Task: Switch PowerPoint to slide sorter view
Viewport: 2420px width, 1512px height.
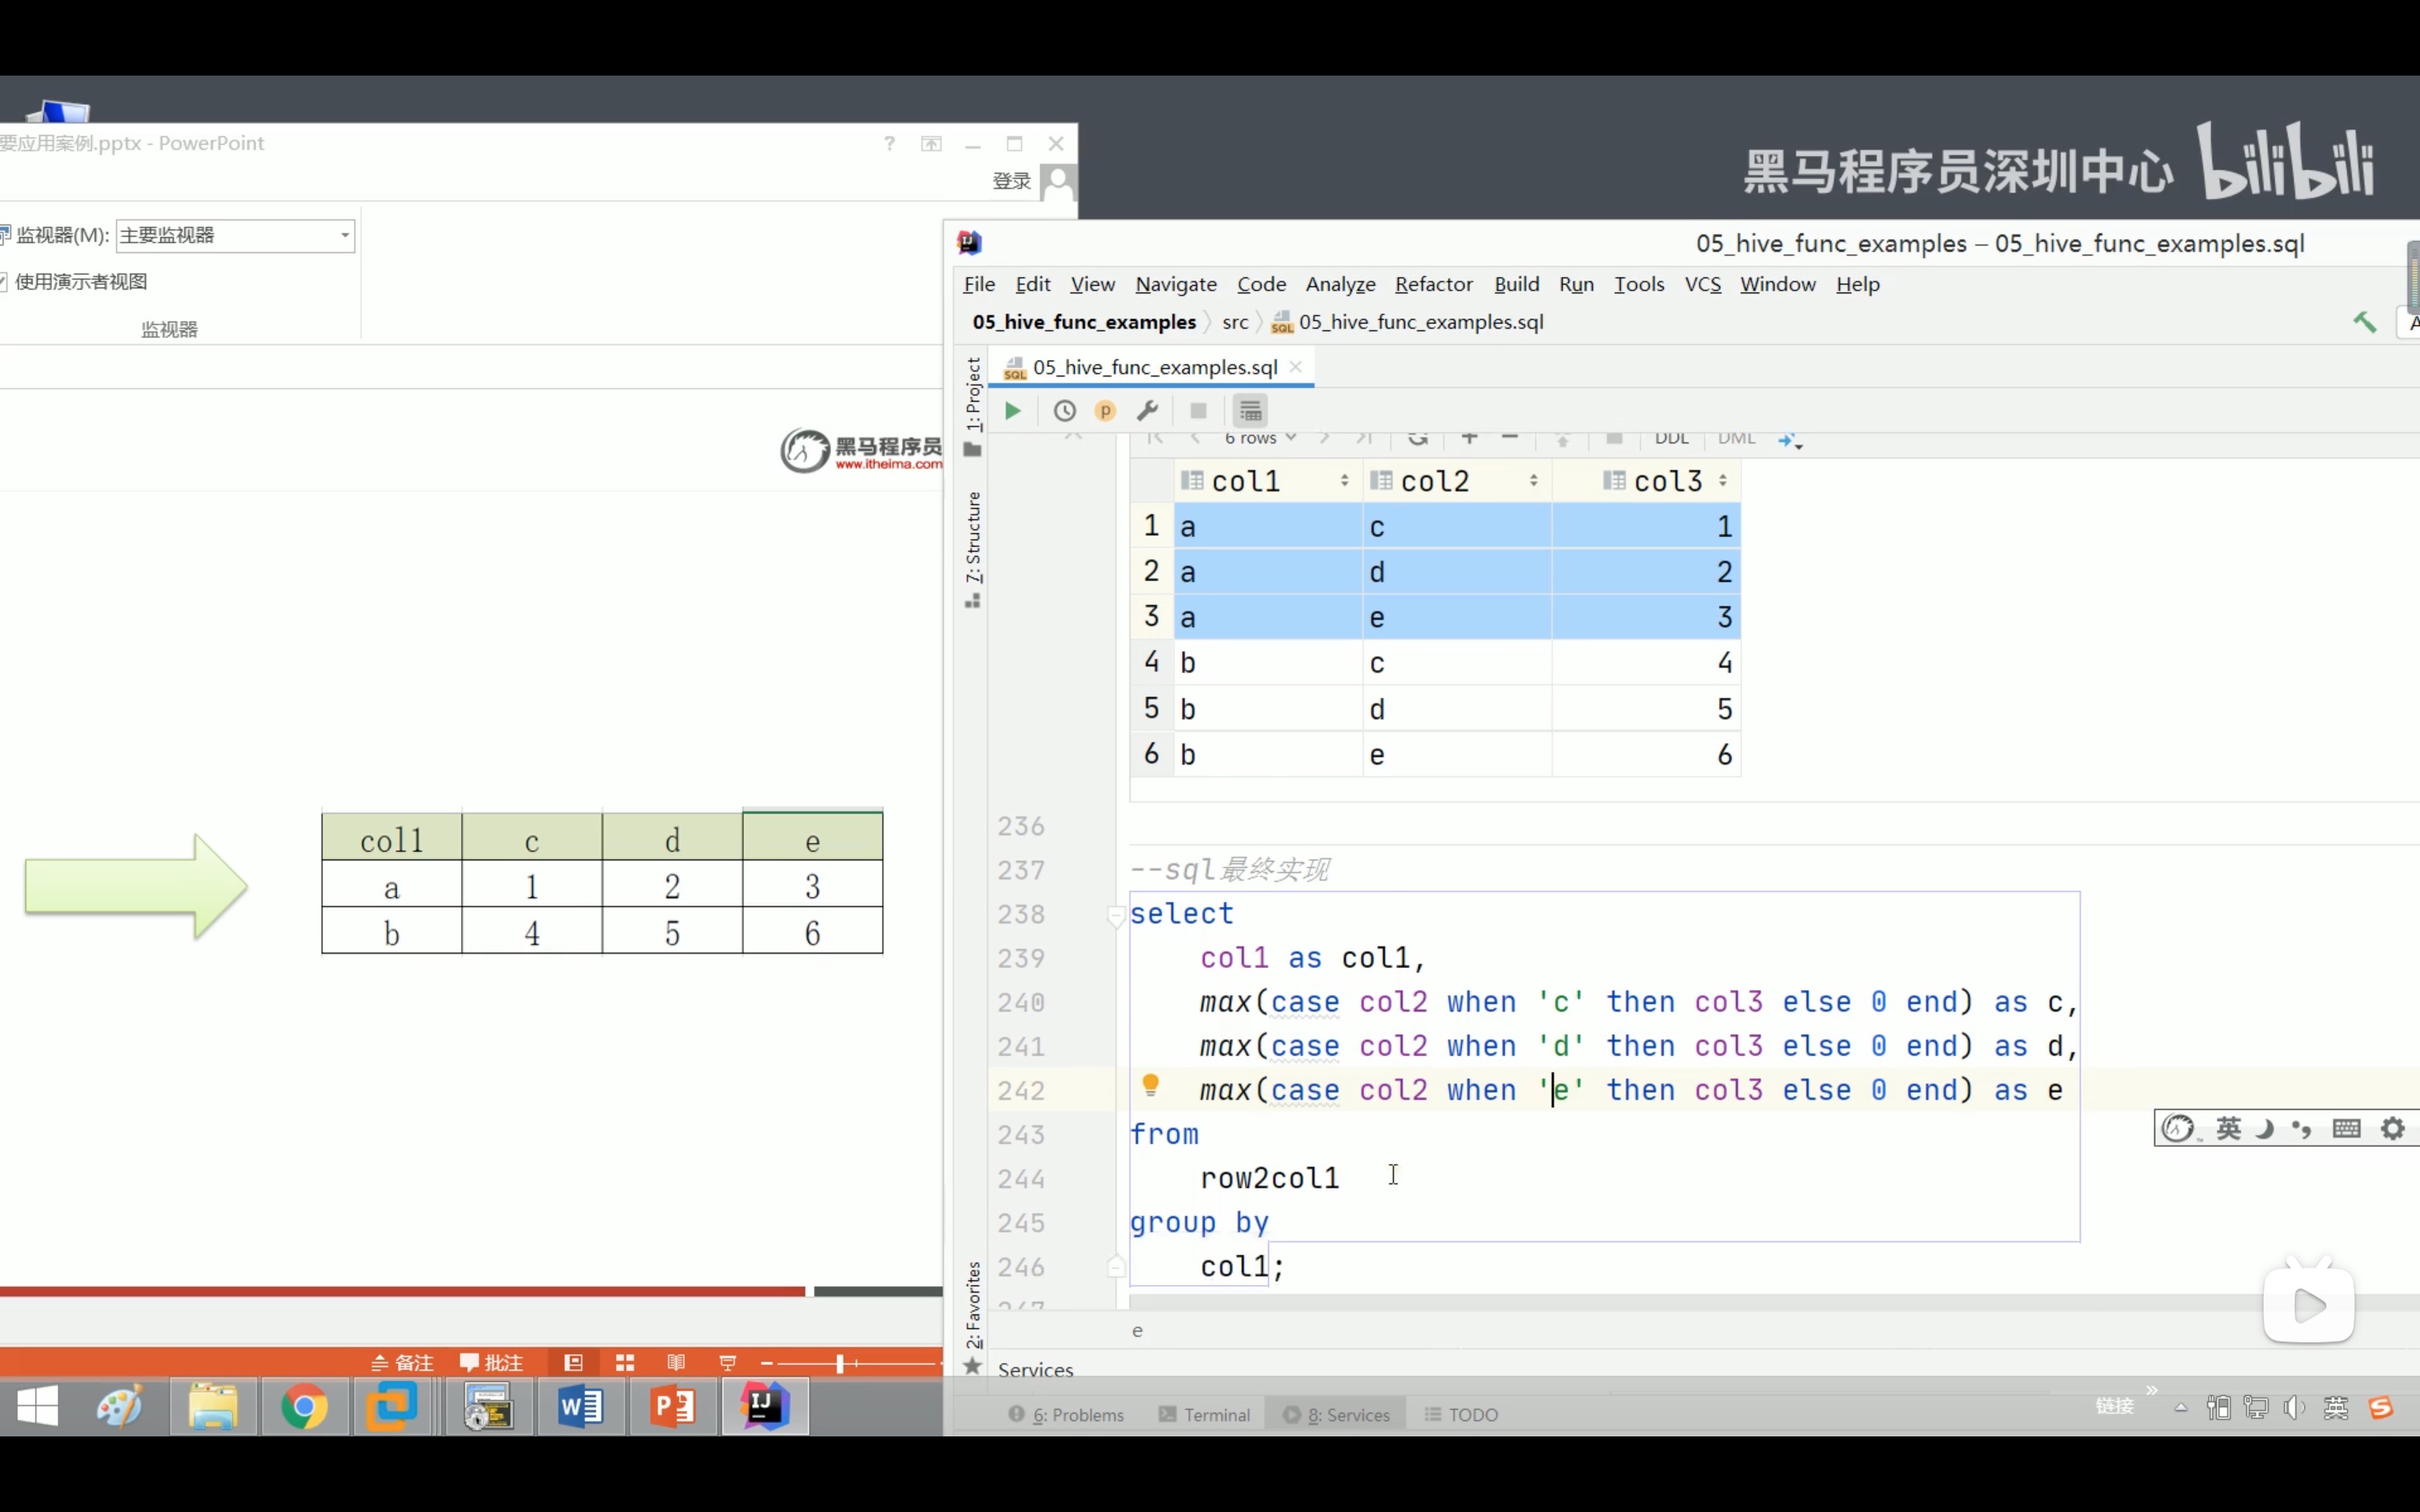Action: point(625,1362)
